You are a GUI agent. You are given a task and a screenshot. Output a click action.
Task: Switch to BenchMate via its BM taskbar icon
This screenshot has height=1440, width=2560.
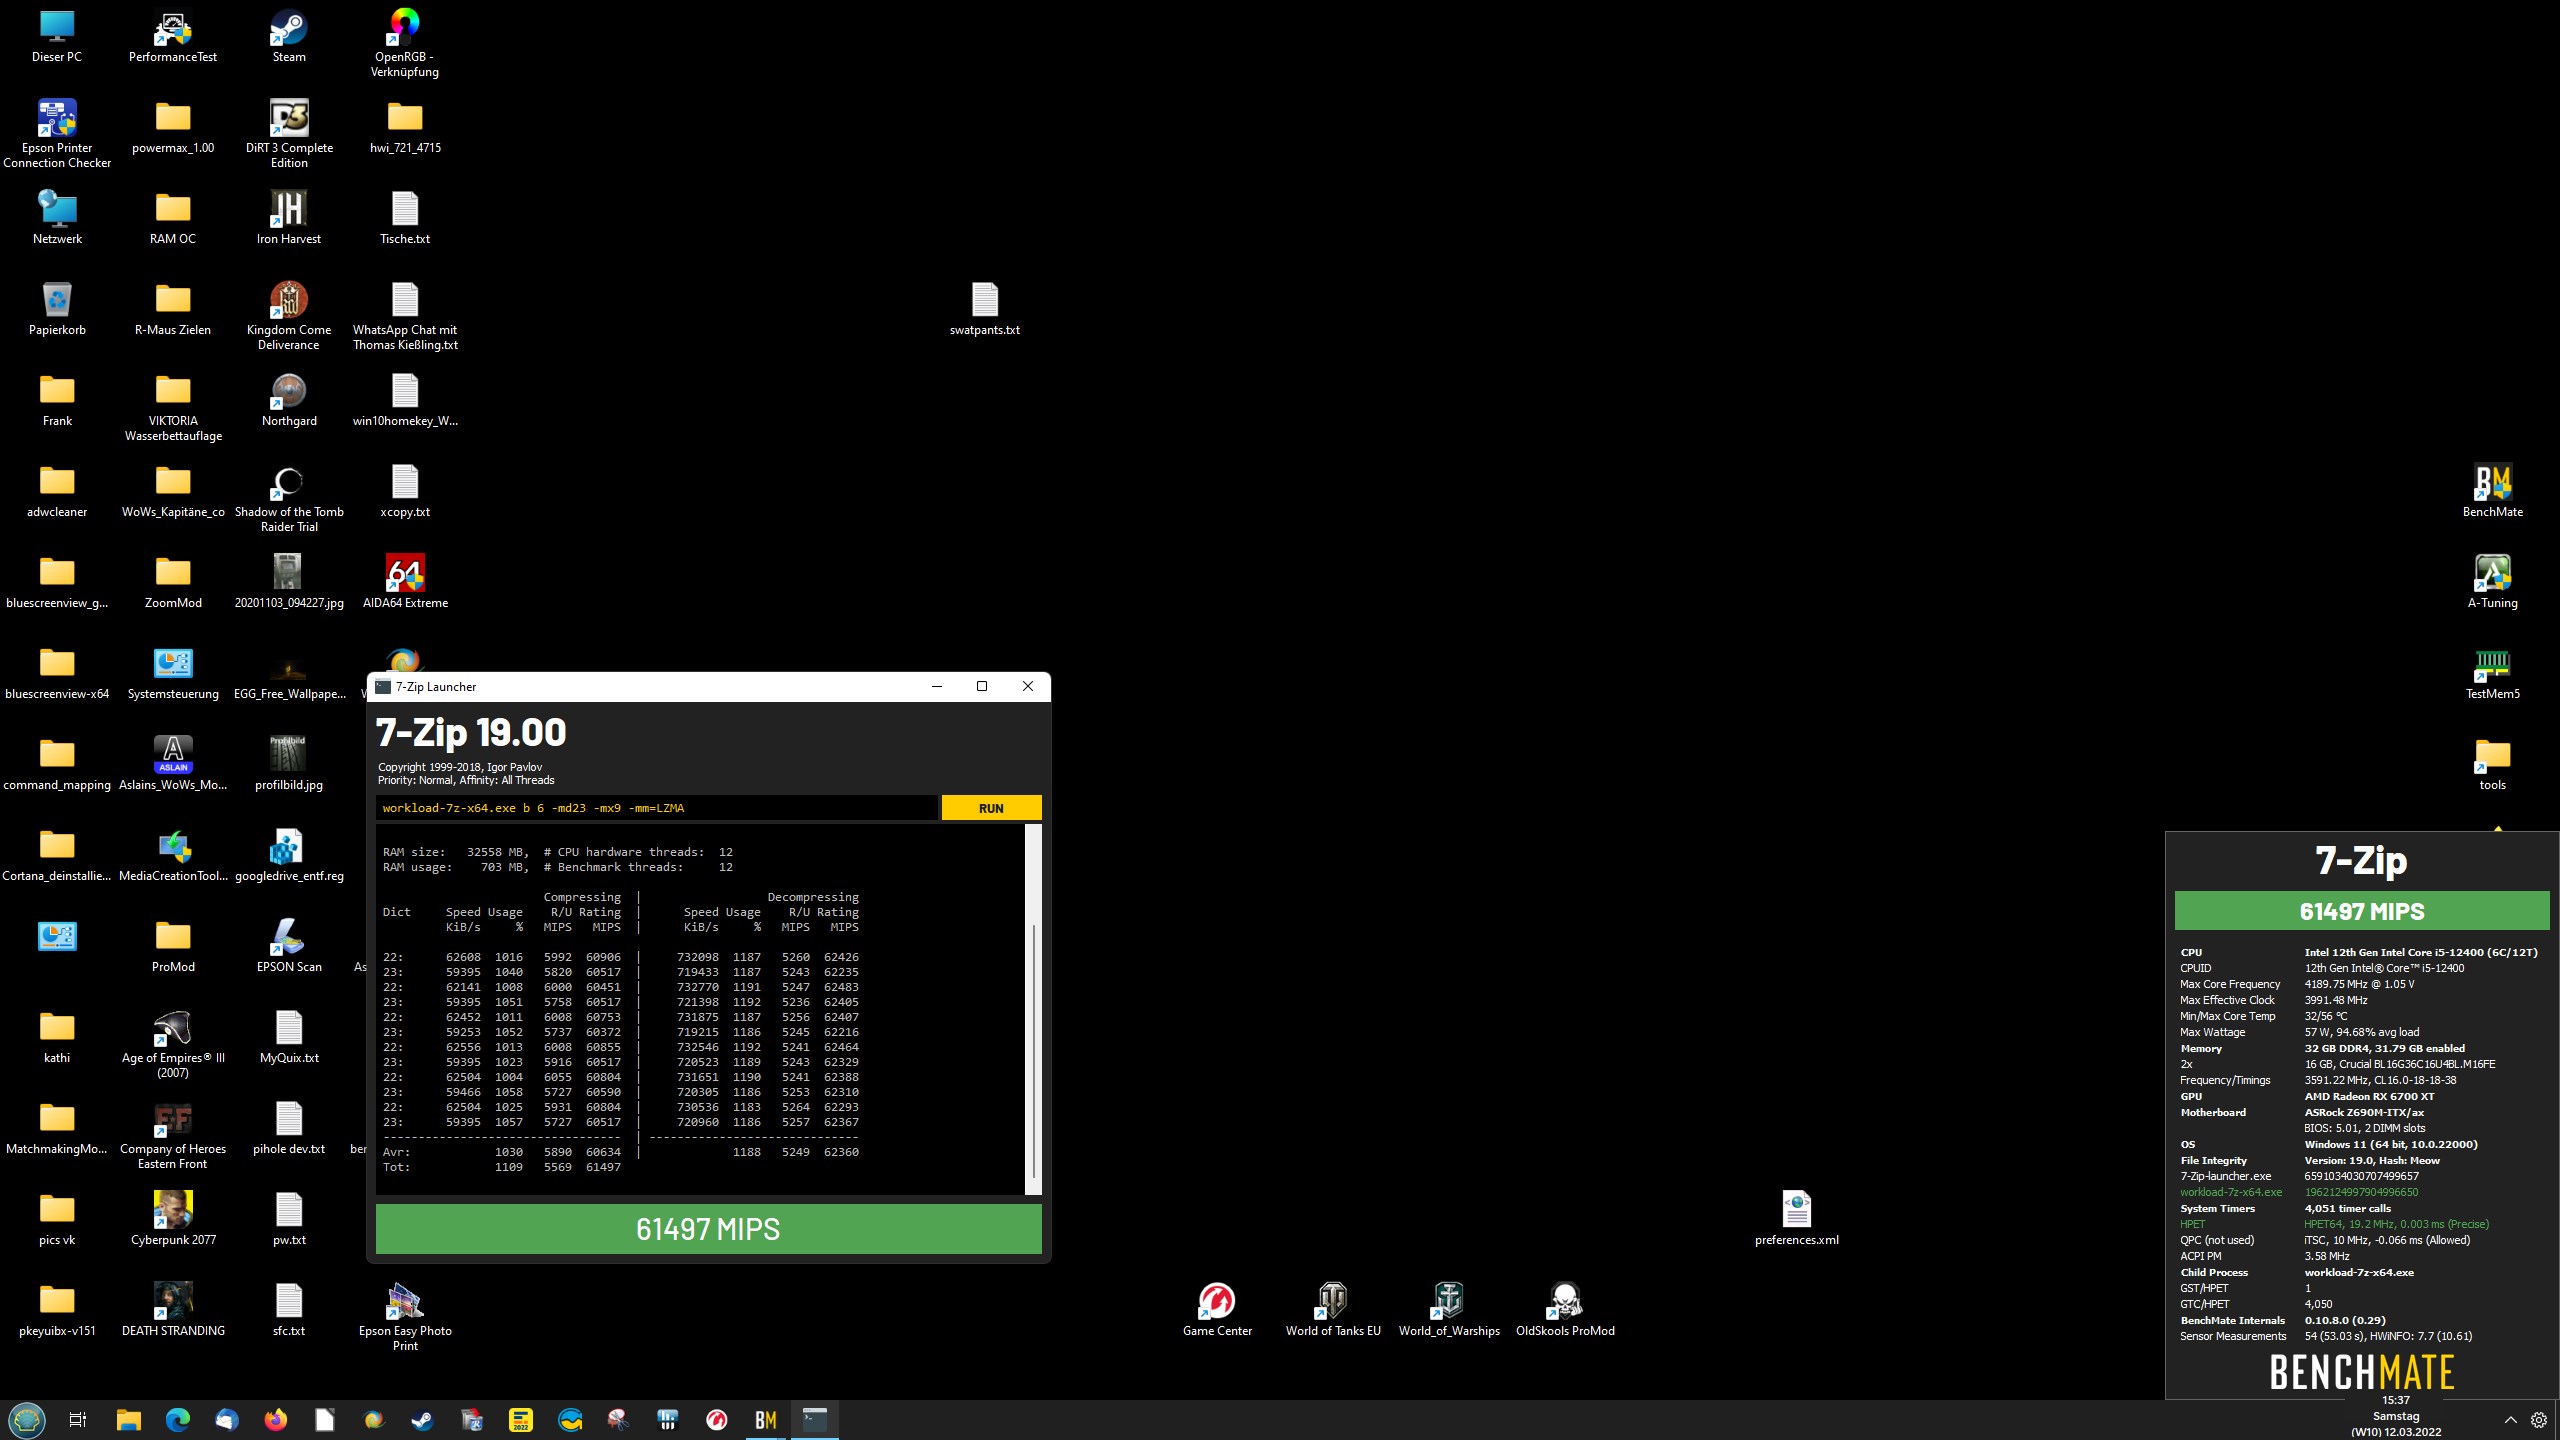[x=766, y=1420]
